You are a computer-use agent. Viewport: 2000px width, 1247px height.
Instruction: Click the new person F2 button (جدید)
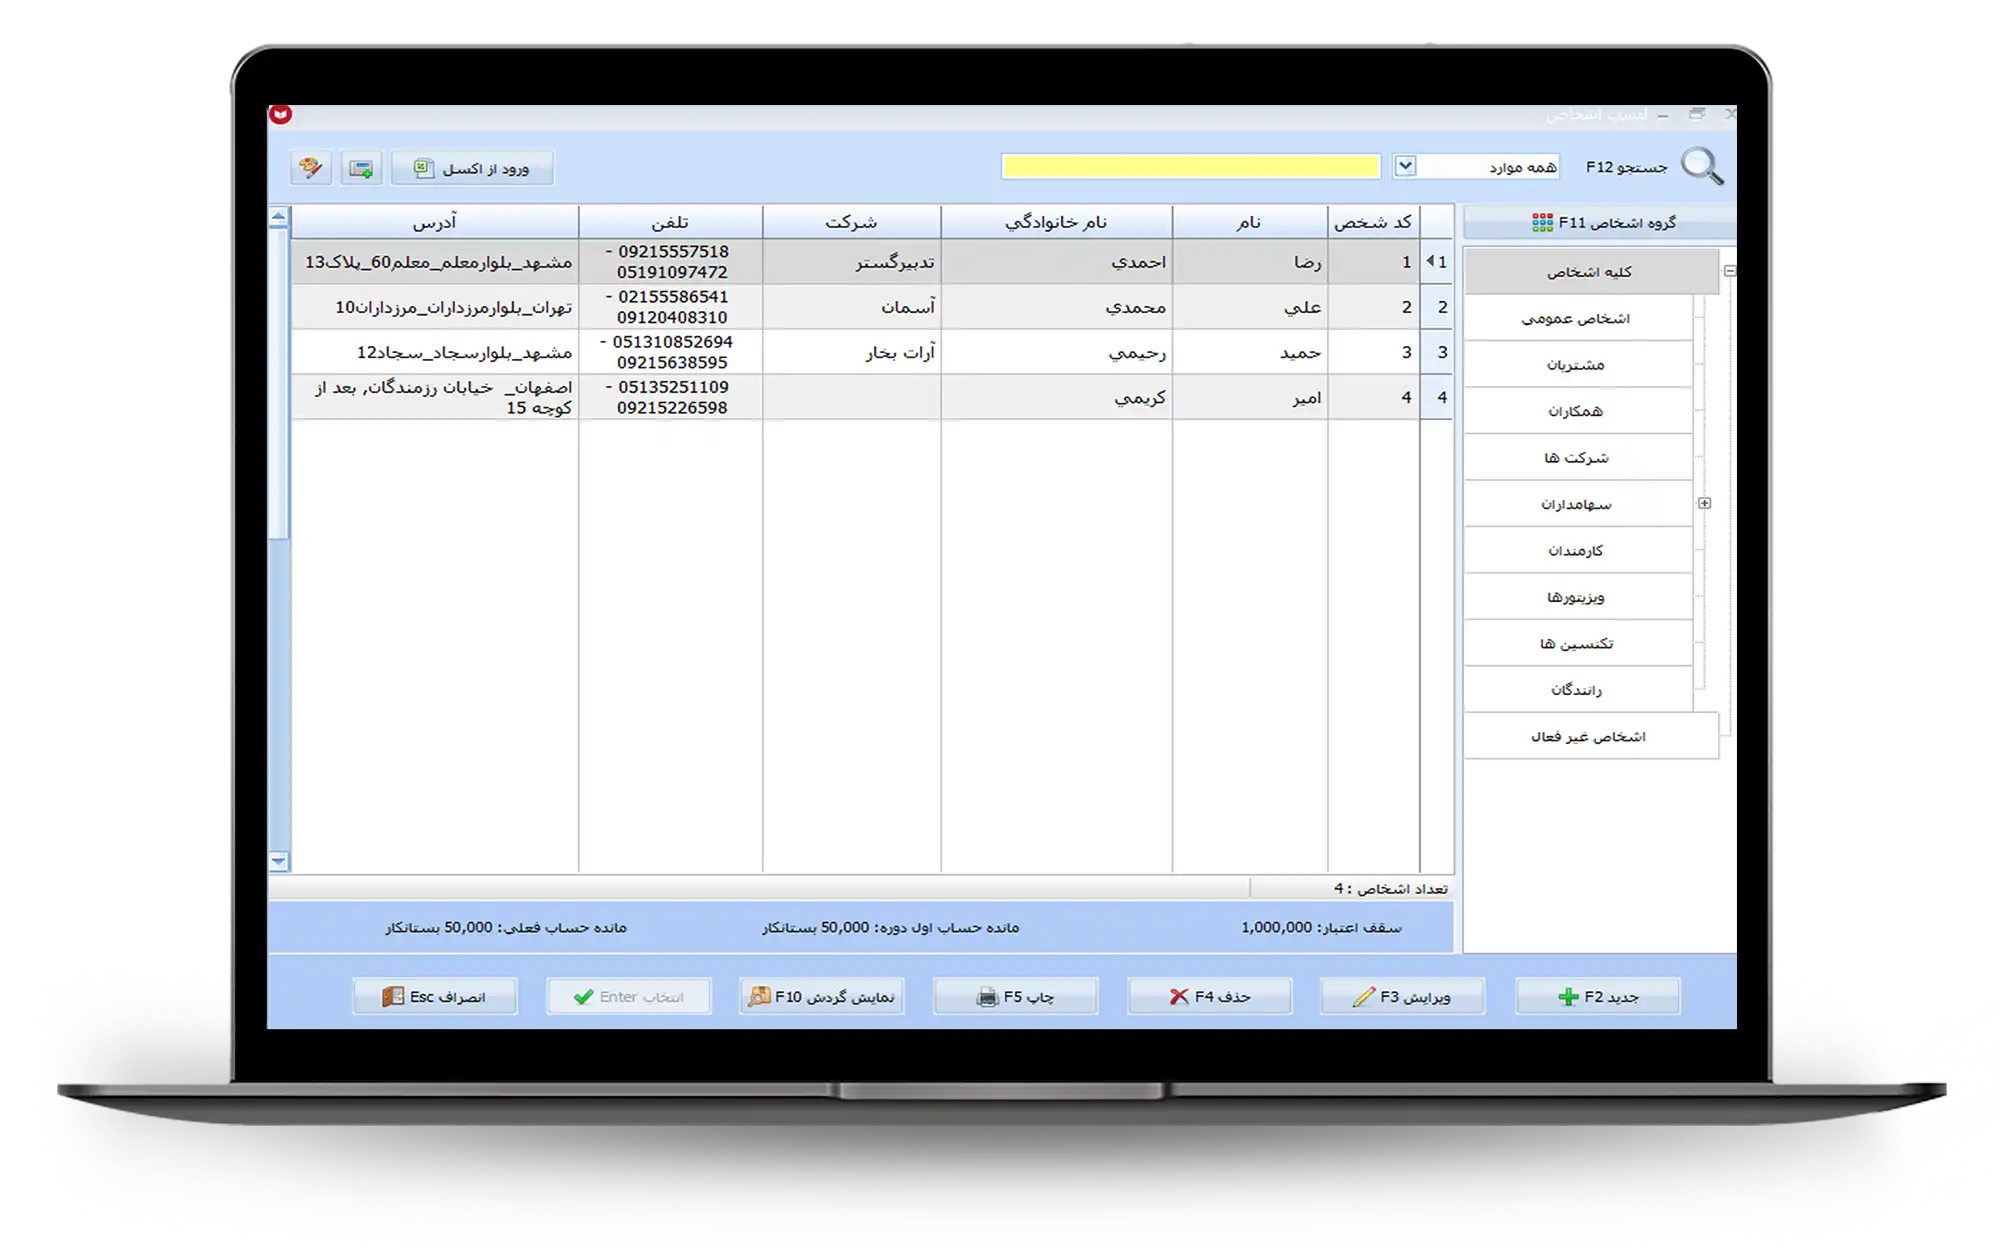pos(1598,996)
